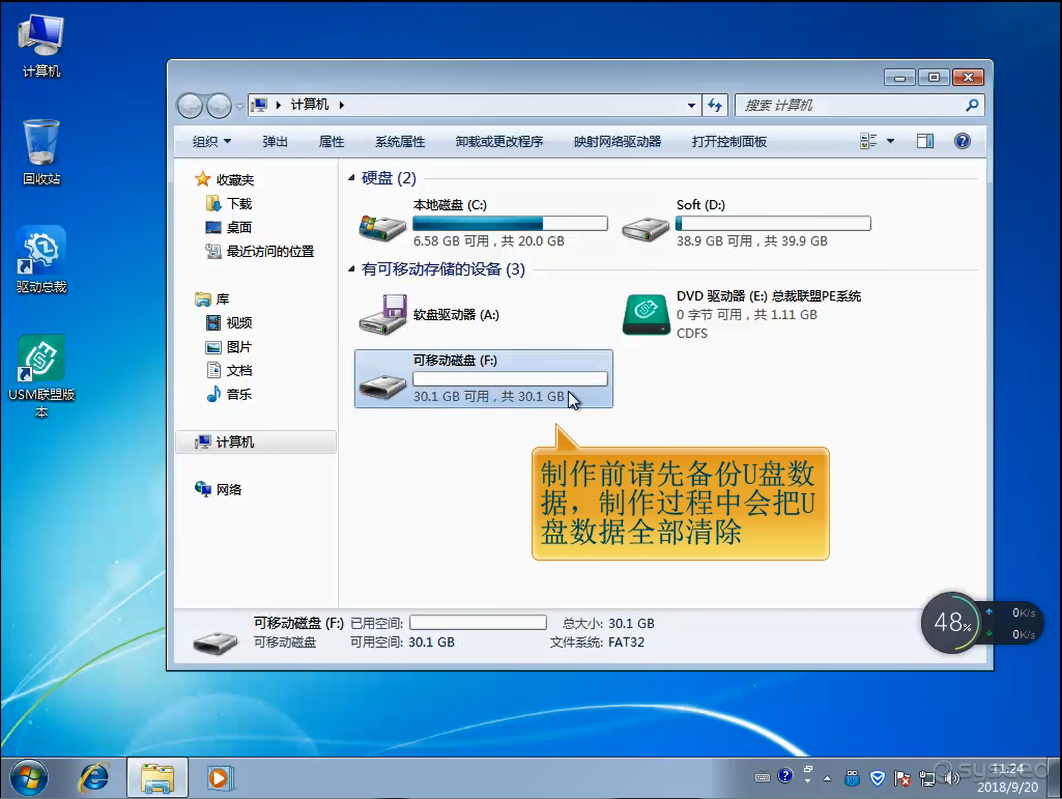Viewport: 1062px width, 799px height.
Task: Click 卸载或更改程序 in the toolbar
Action: point(499,142)
